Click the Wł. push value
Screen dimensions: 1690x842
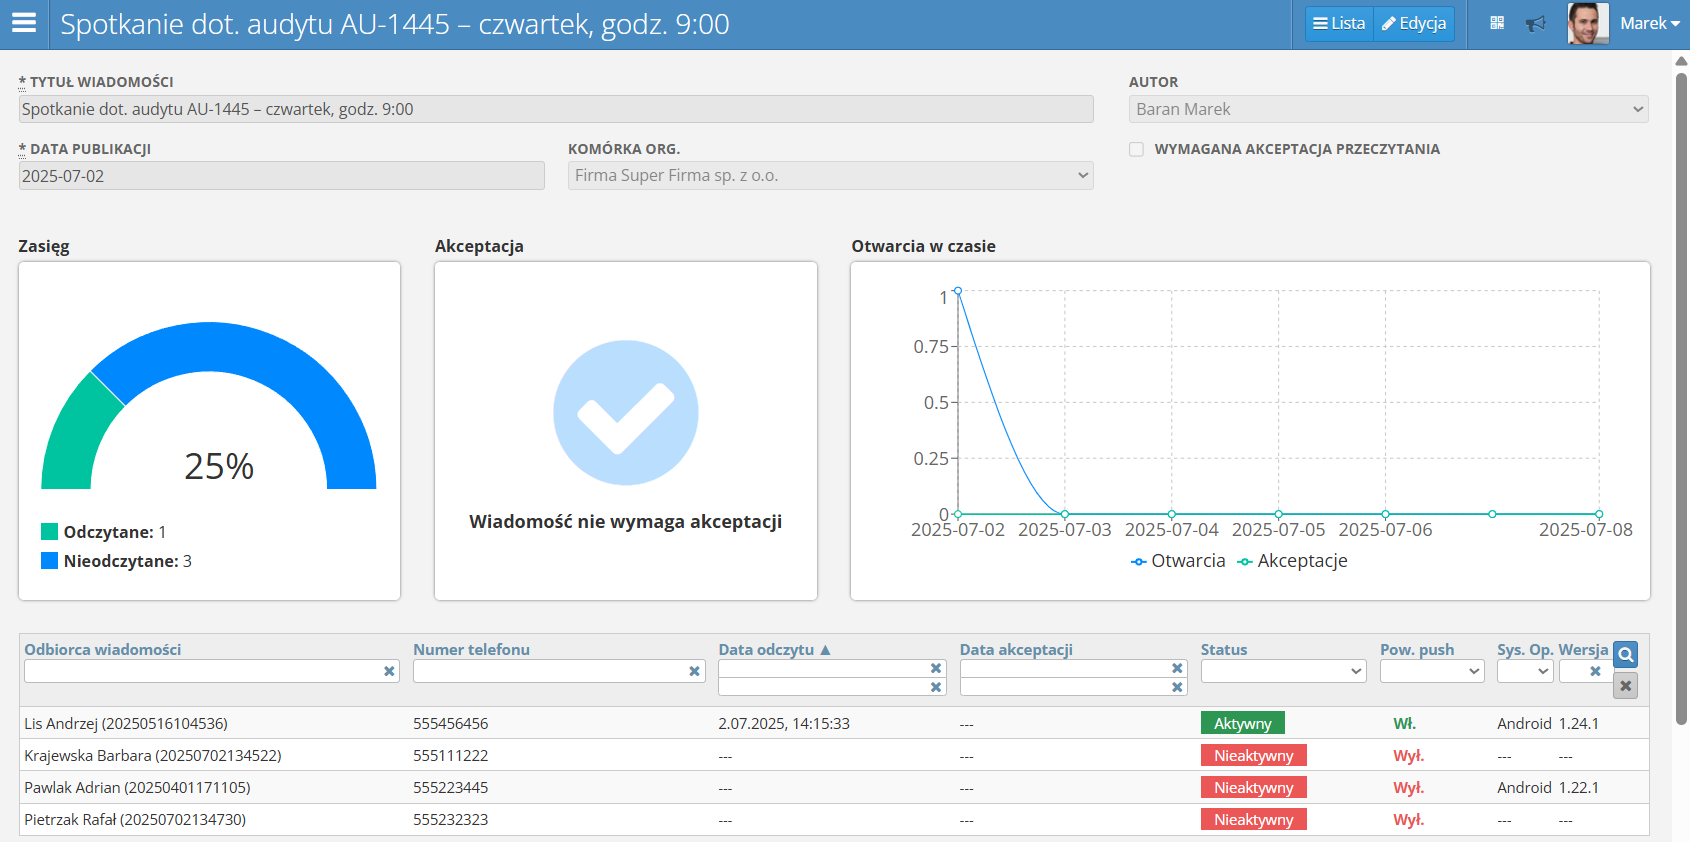(1404, 723)
